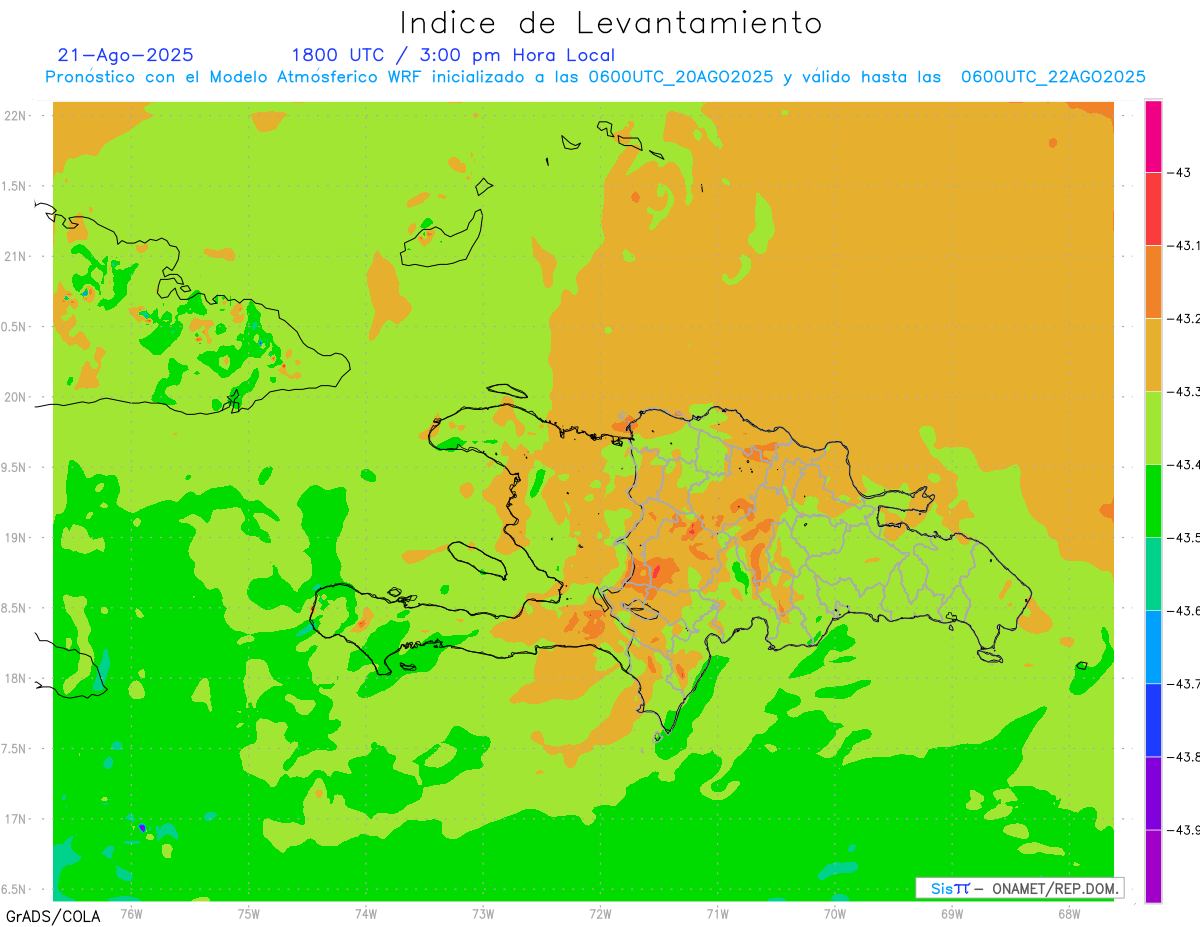Click the longitude label '71W'
This screenshot has width=1200, height=927.
click(x=717, y=913)
